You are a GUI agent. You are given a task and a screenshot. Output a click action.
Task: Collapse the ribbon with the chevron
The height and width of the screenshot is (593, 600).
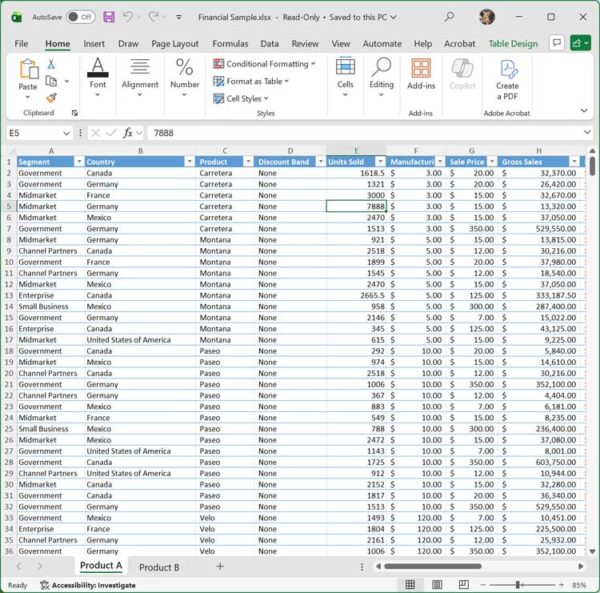pos(584,110)
